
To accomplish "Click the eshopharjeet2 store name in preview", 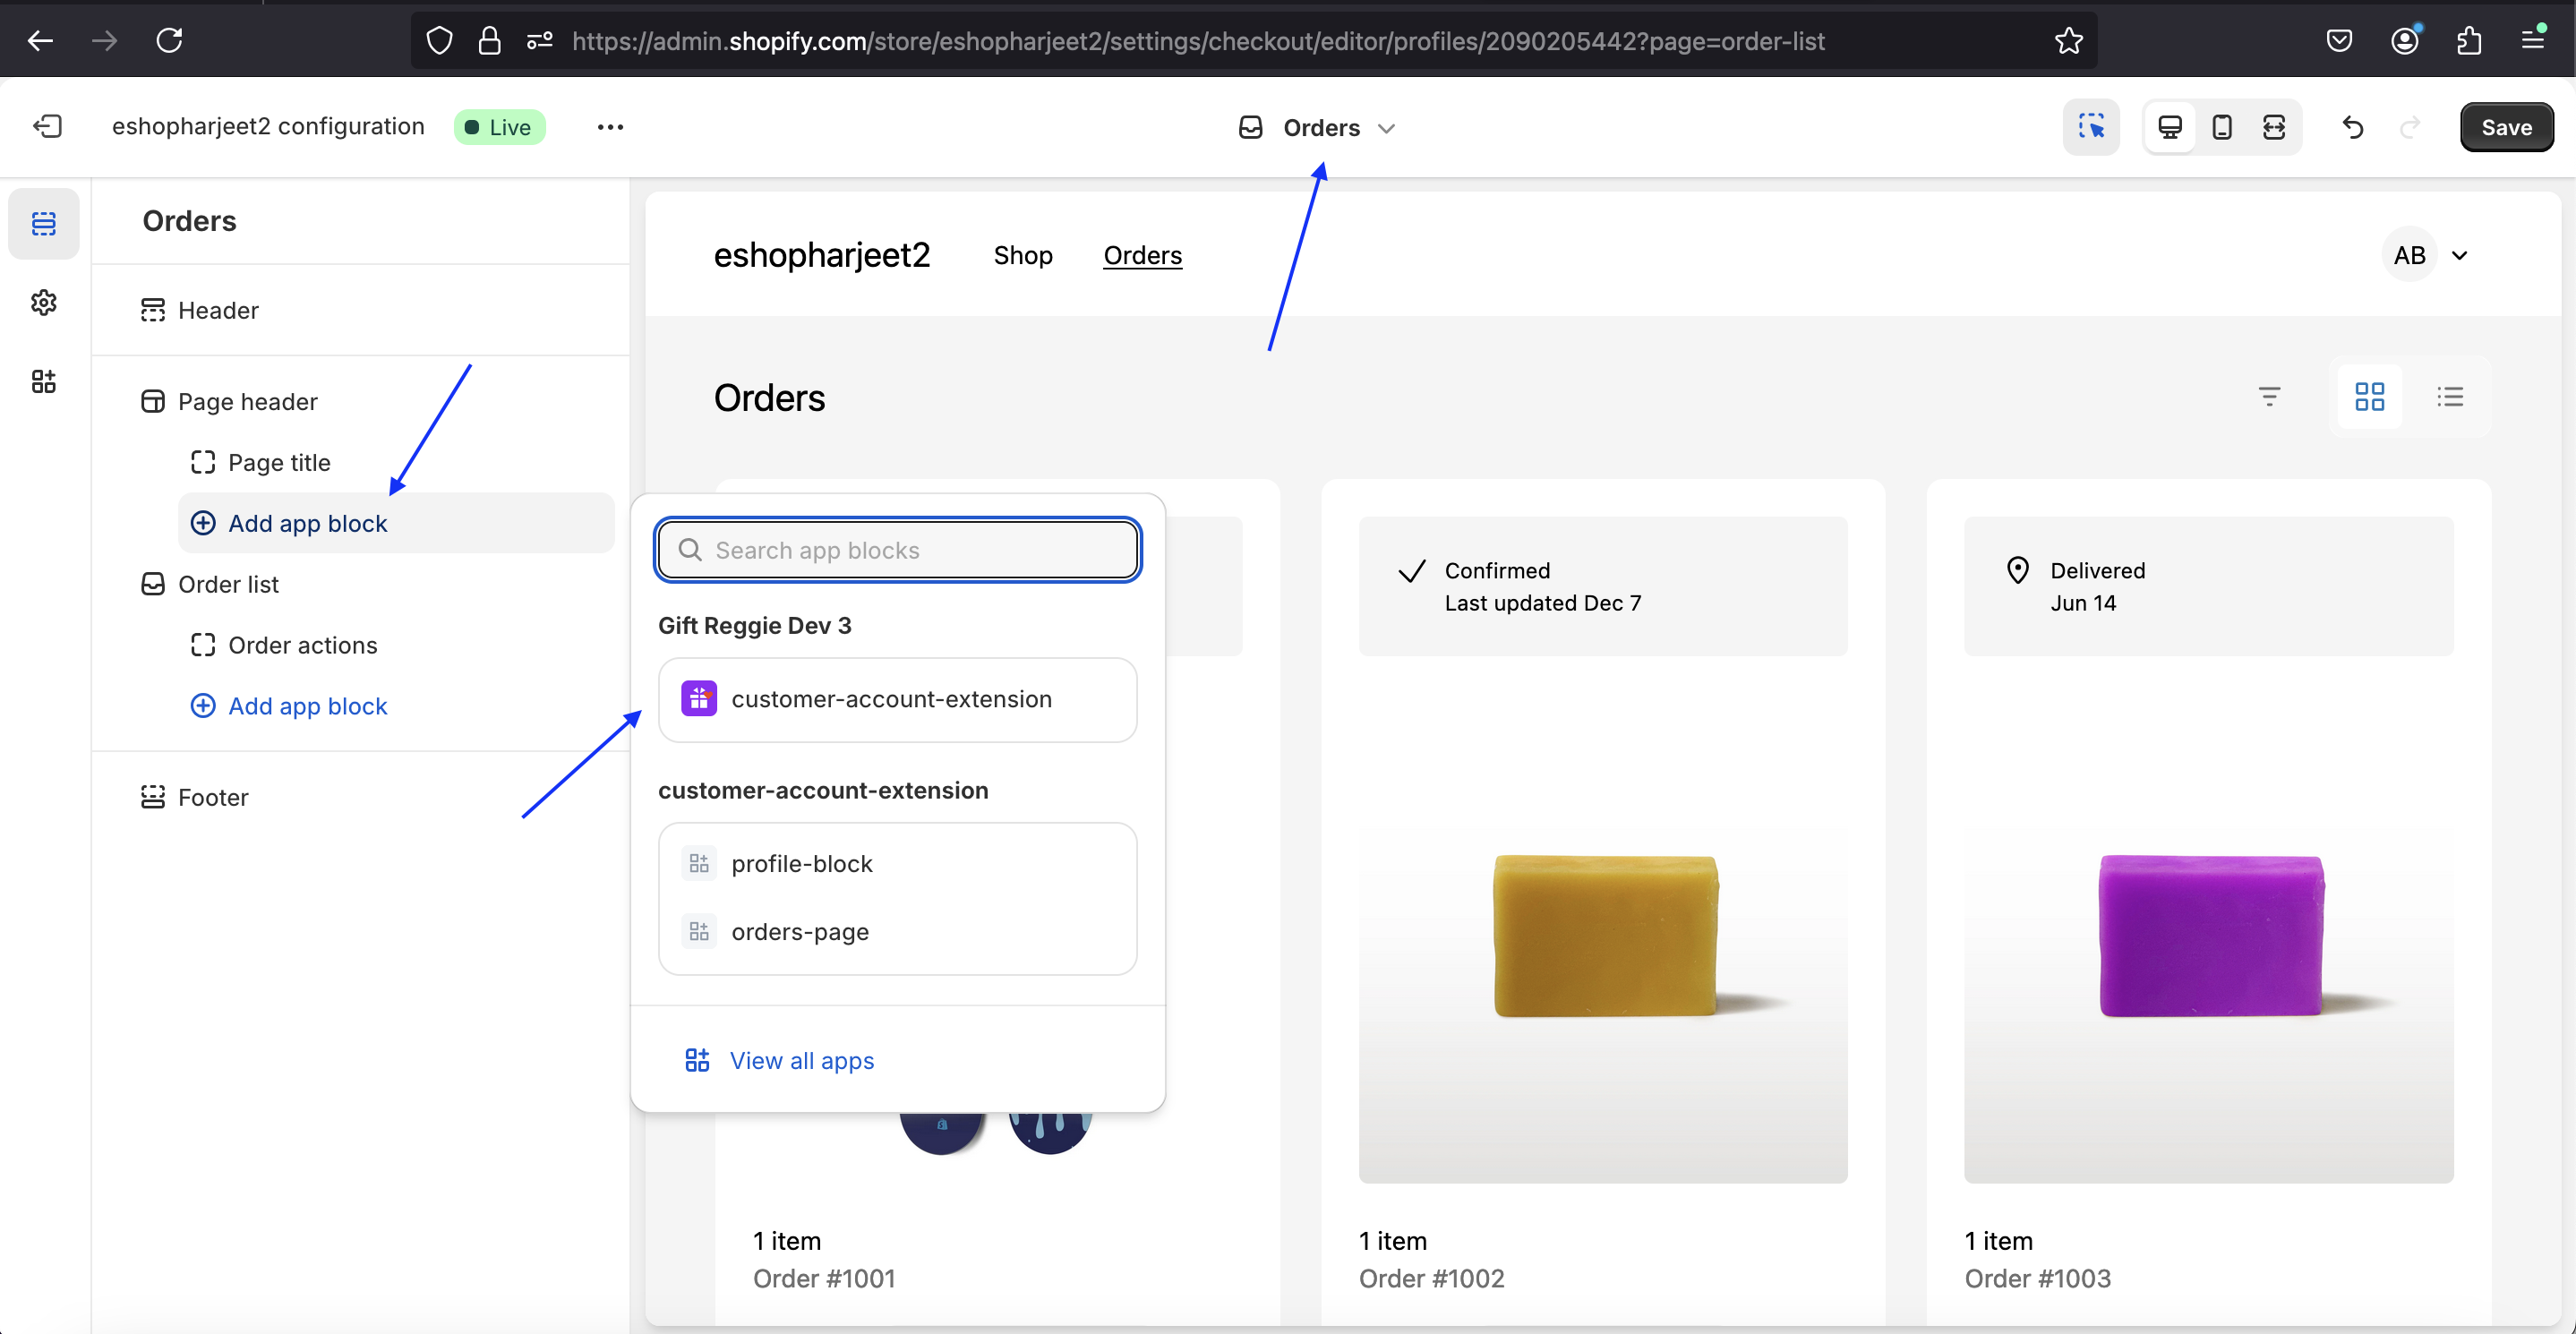I will [x=821, y=255].
